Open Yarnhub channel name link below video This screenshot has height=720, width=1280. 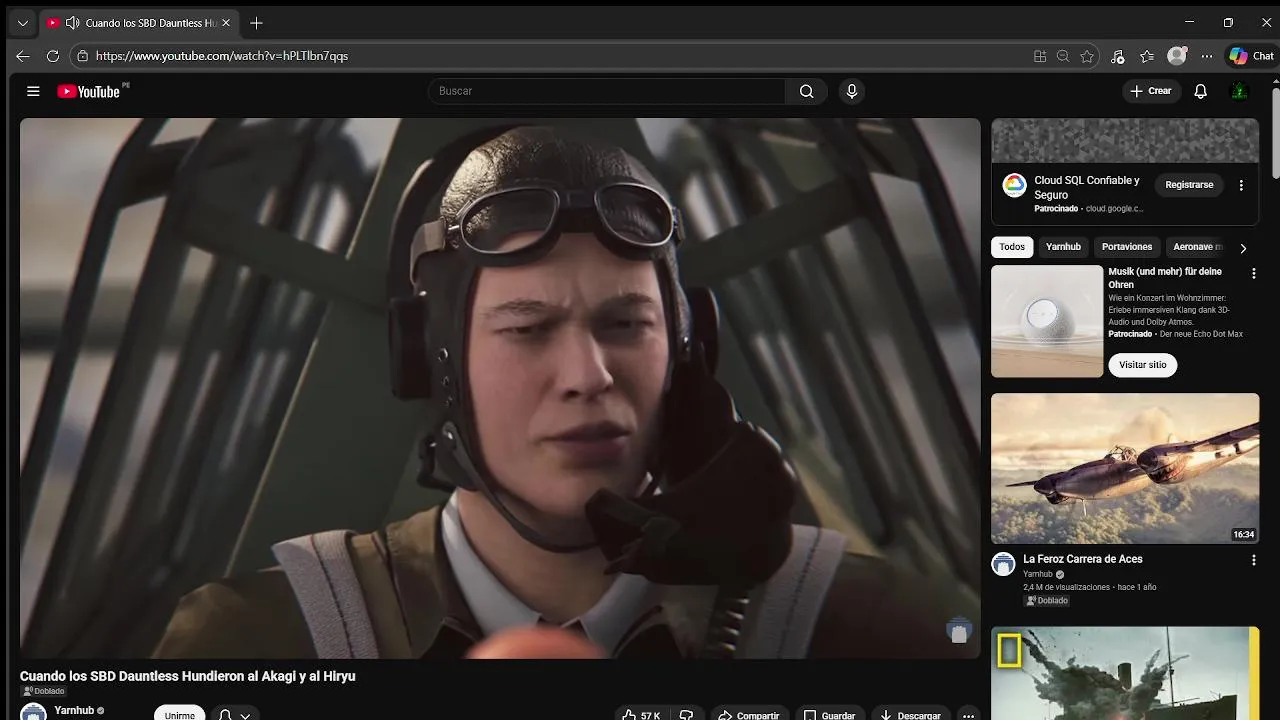pyautogui.click(x=74, y=710)
